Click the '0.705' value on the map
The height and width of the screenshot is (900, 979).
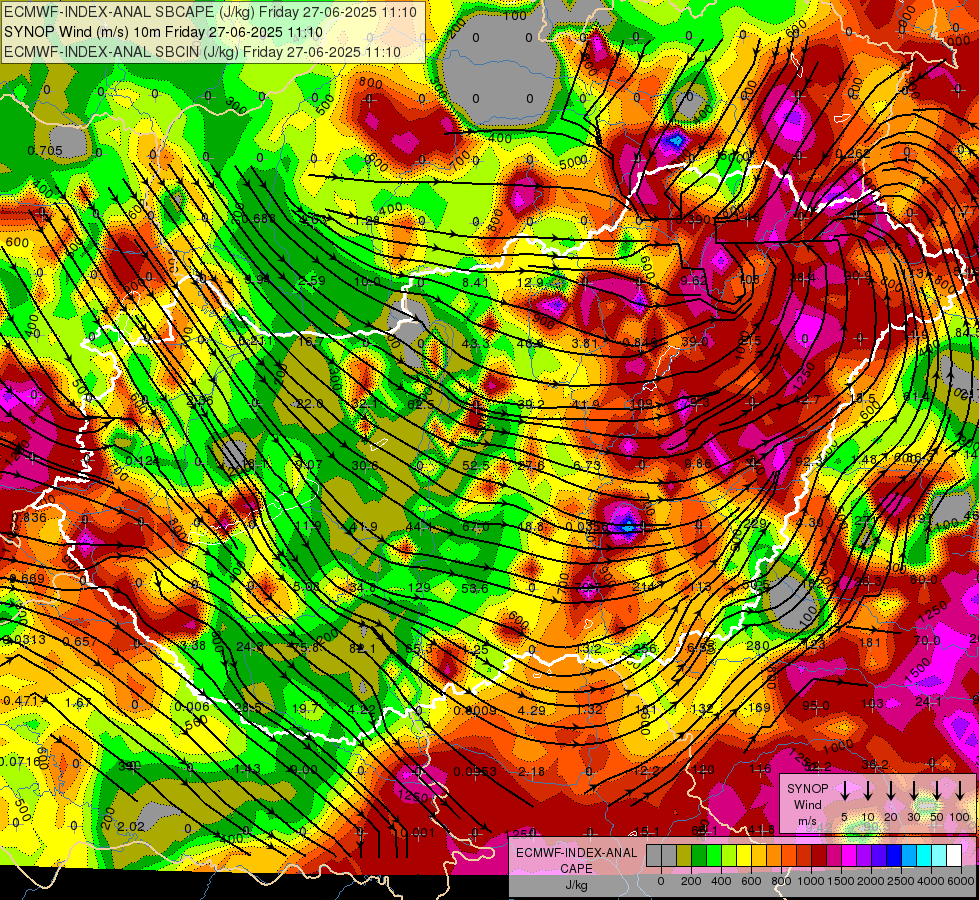(x=45, y=151)
